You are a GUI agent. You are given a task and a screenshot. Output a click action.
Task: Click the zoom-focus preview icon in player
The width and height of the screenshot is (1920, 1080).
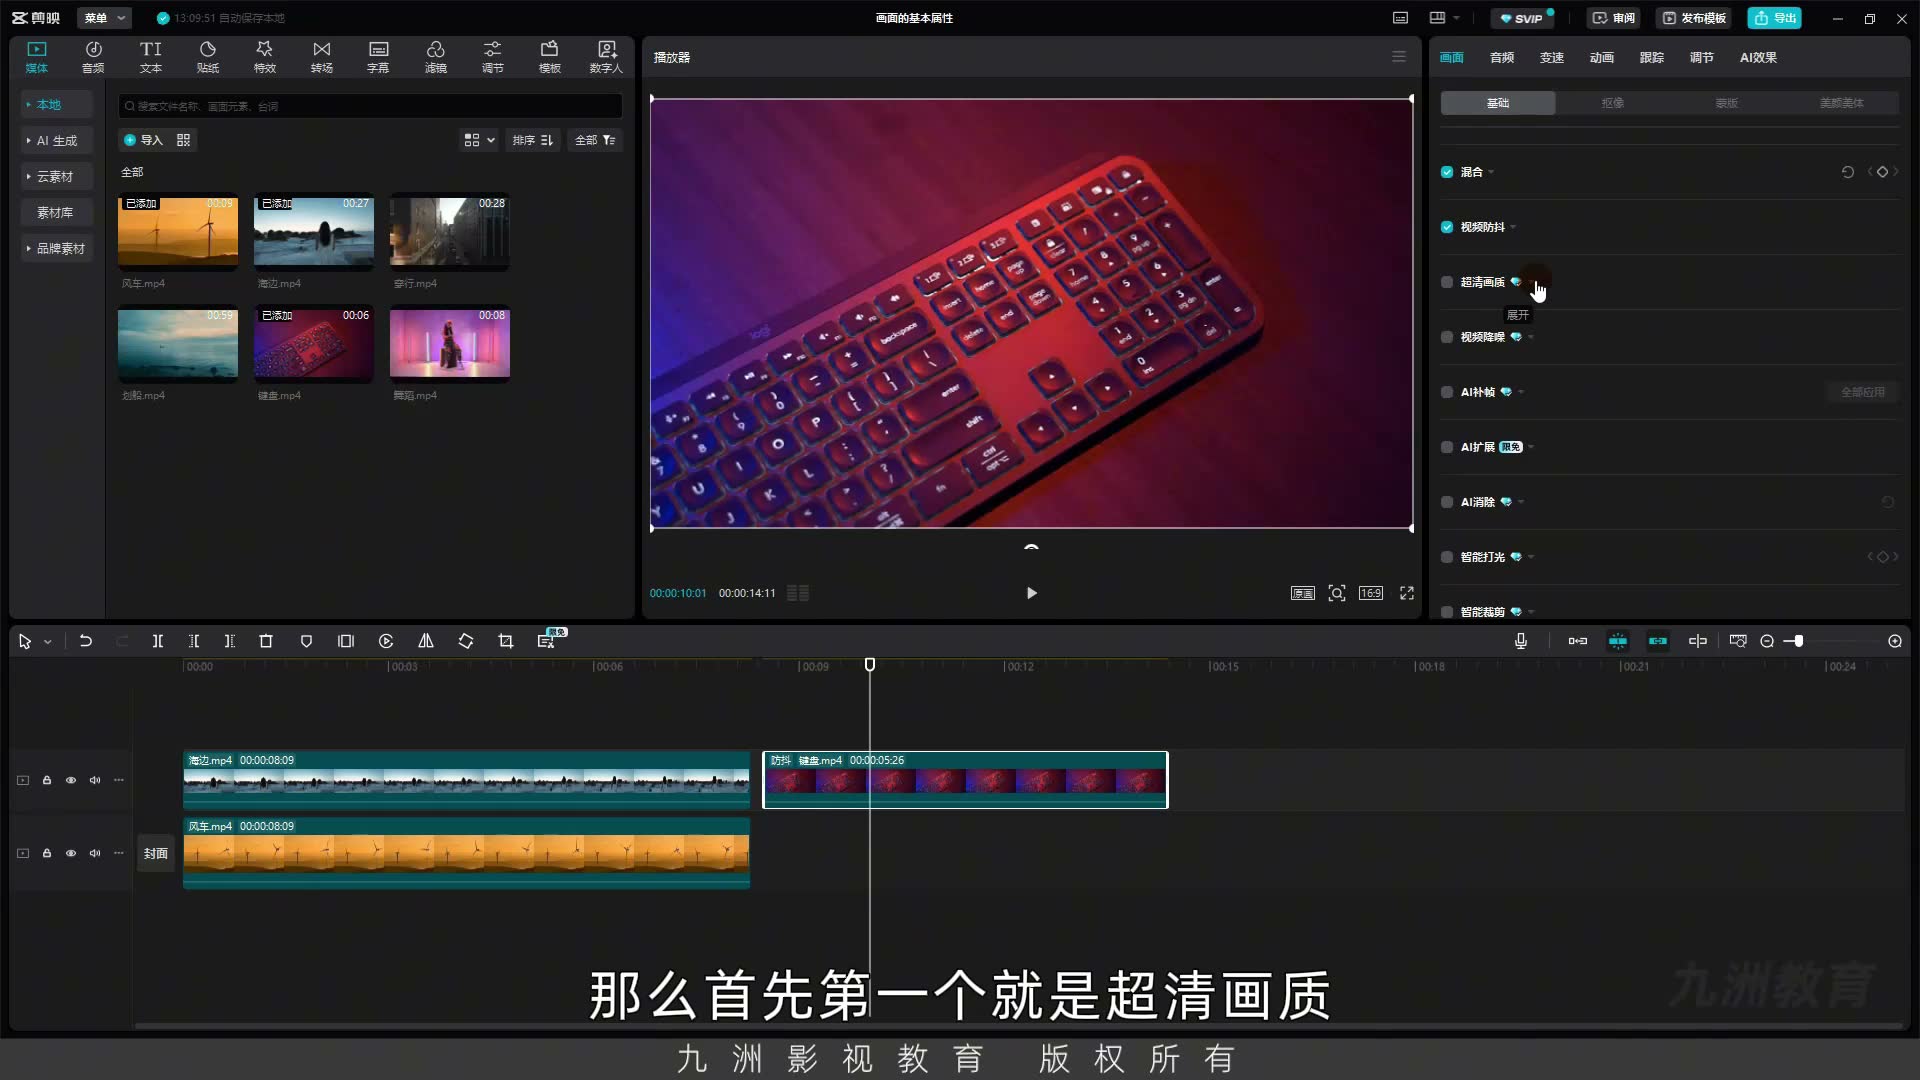coord(1337,593)
